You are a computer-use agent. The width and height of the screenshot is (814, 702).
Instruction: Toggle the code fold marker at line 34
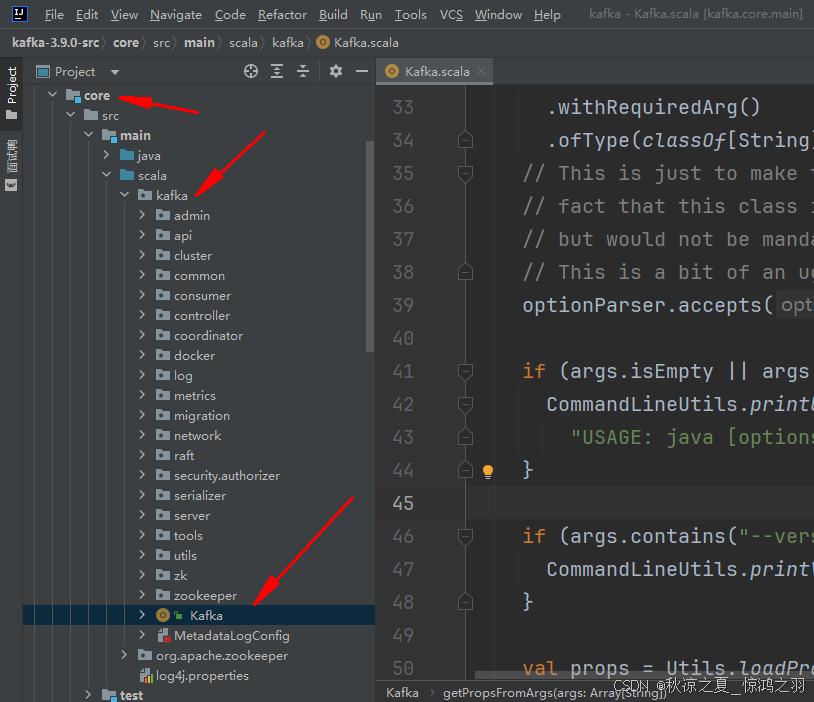pos(465,140)
